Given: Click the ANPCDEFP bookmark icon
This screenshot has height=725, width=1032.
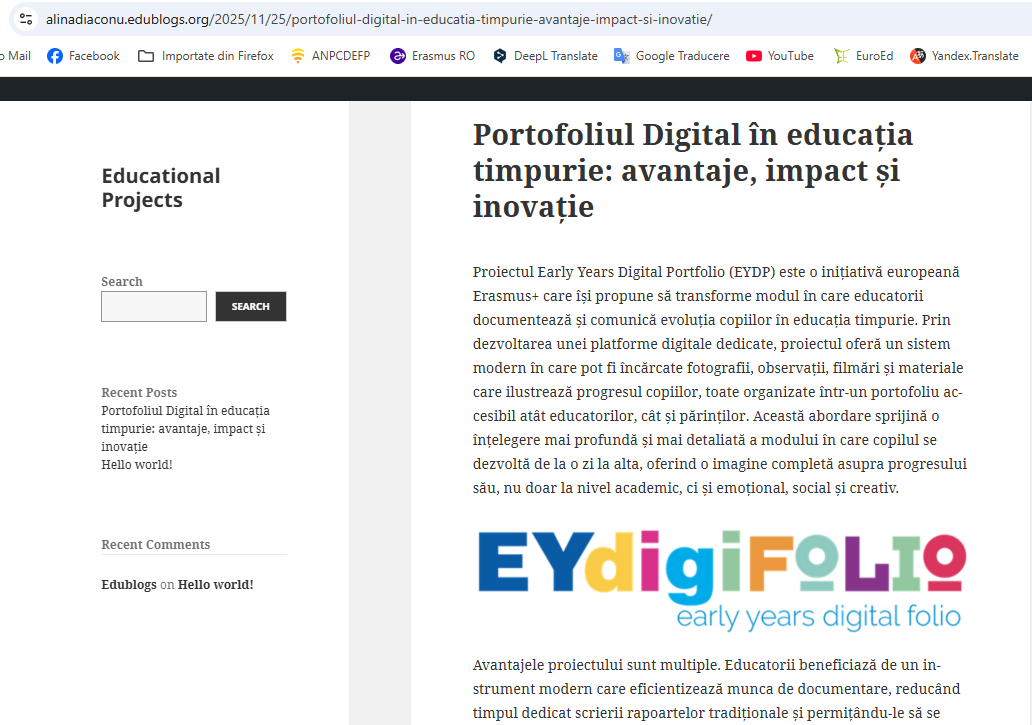Looking at the screenshot, I should pos(298,56).
